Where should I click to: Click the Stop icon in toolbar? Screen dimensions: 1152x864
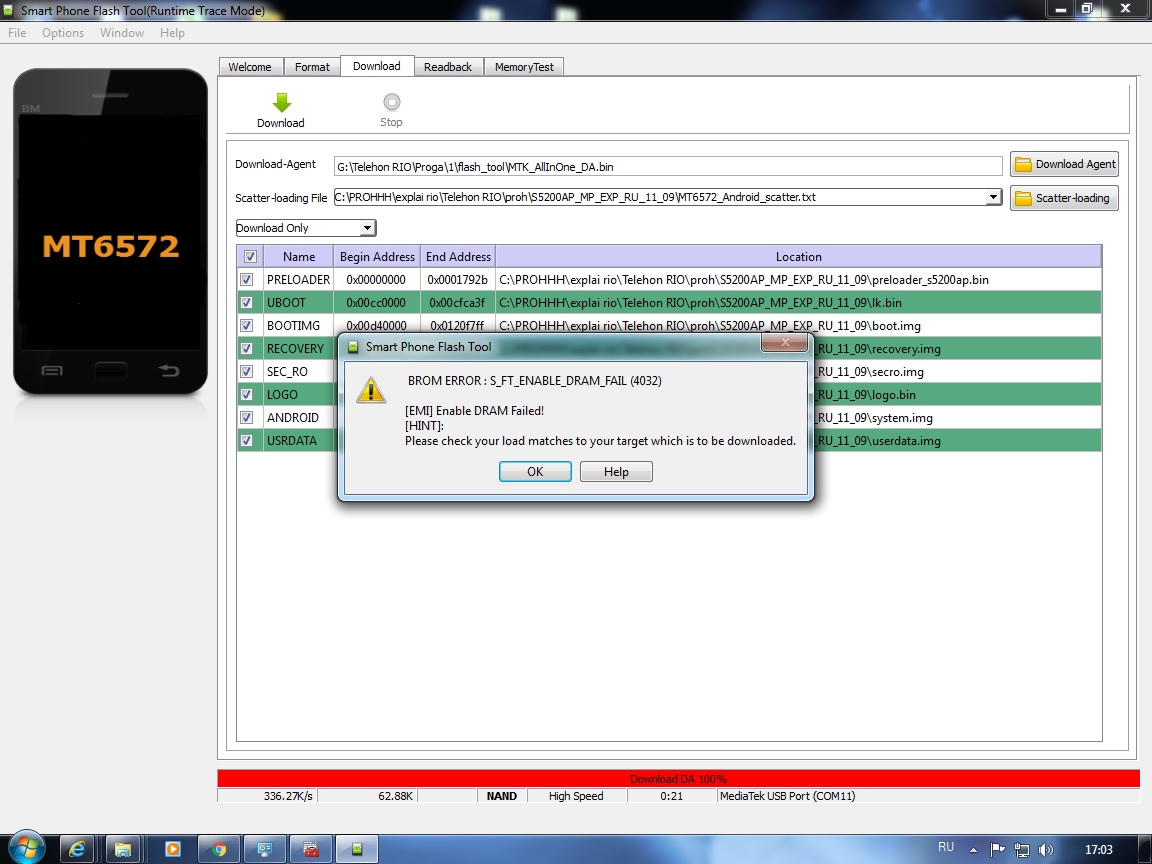click(392, 101)
